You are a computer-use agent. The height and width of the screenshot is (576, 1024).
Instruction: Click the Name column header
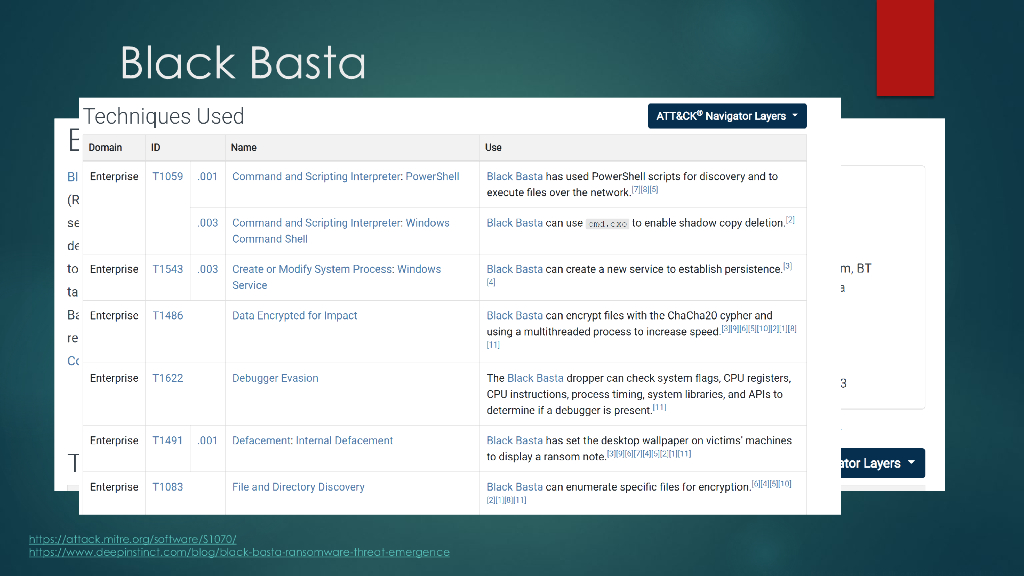(244, 148)
